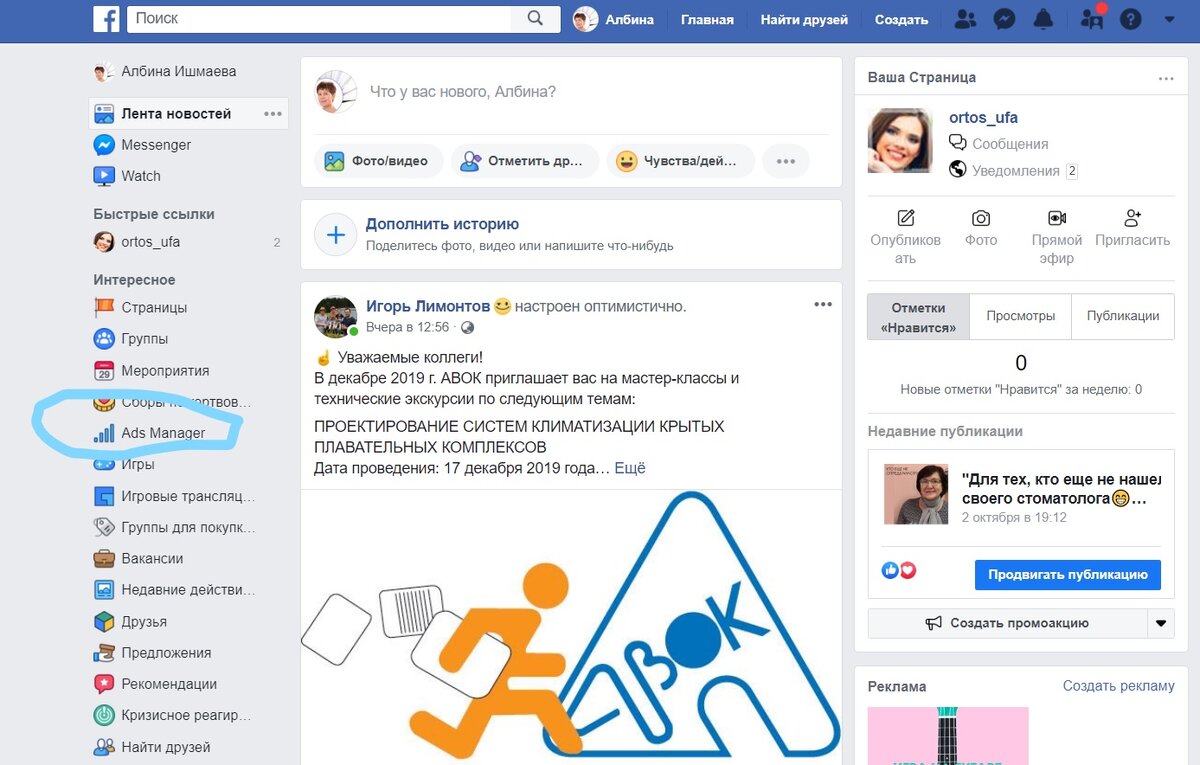Click the search magnifier button
This screenshot has width=1200, height=765.
[535, 19]
